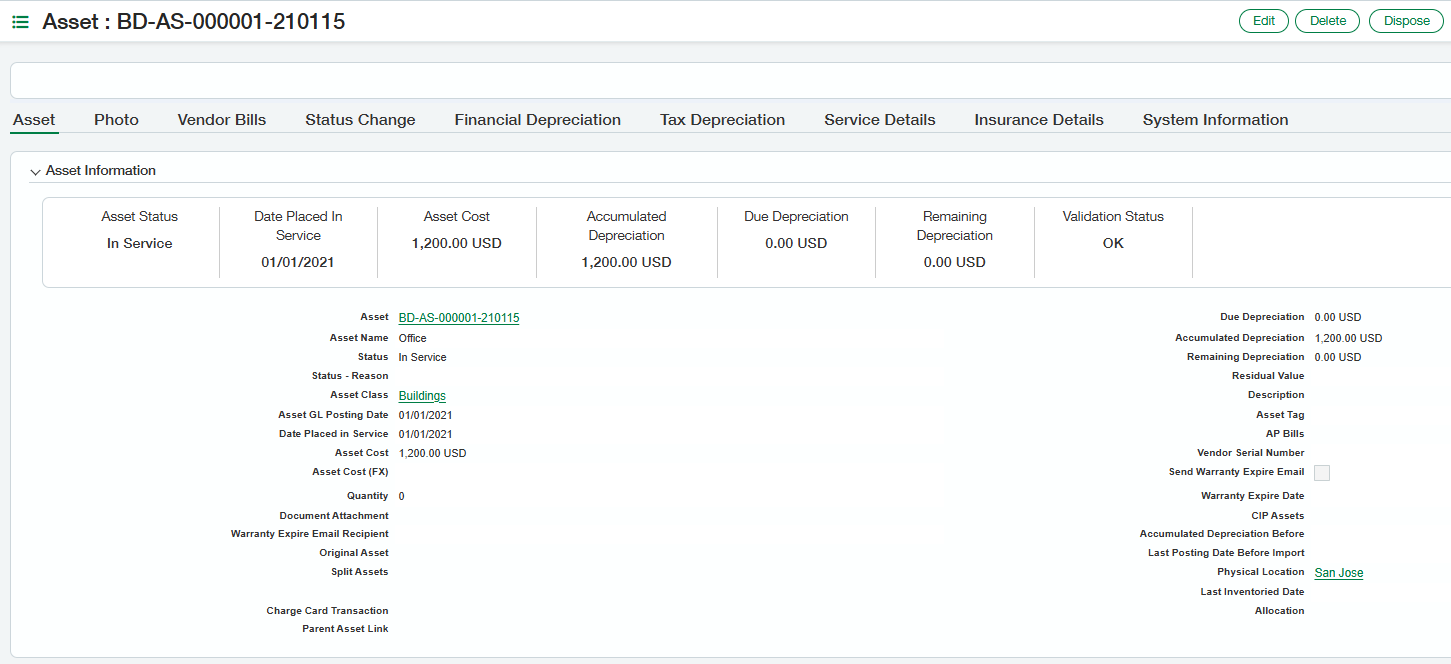Image resolution: width=1451 pixels, height=664 pixels.
Task: Collapse the Asset Information section
Action: click(36, 170)
